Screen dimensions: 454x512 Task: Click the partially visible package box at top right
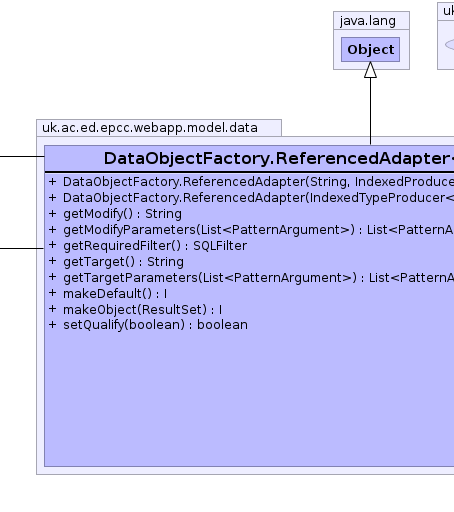[x=446, y=36]
